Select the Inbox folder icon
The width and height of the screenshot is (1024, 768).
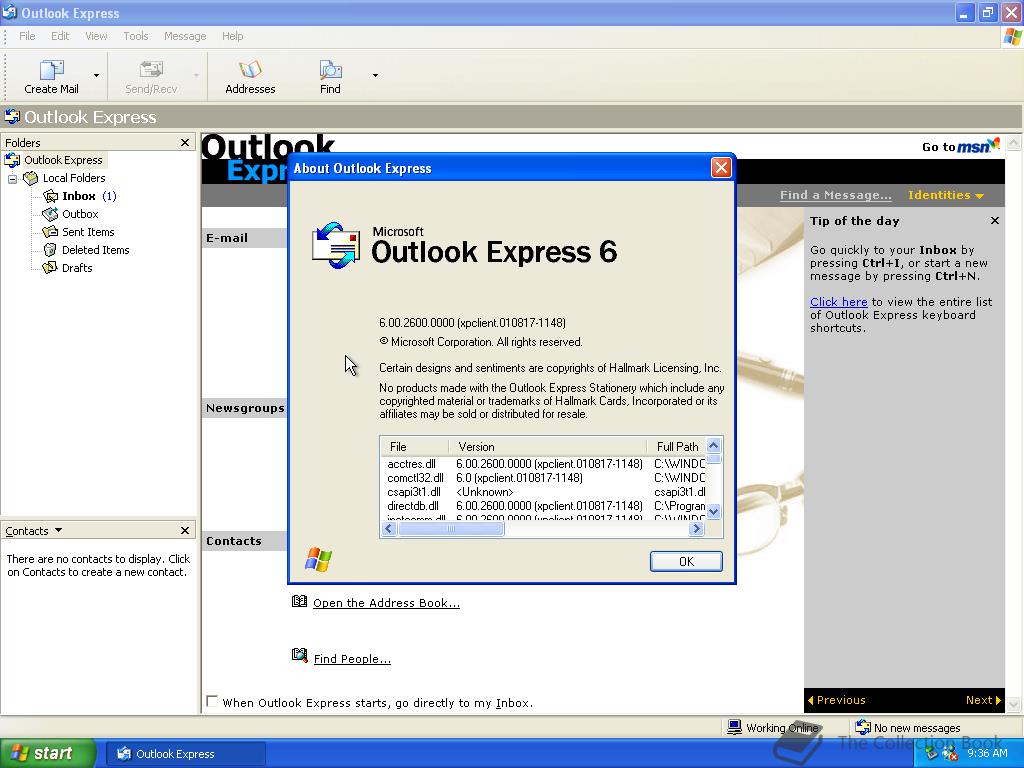point(50,196)
